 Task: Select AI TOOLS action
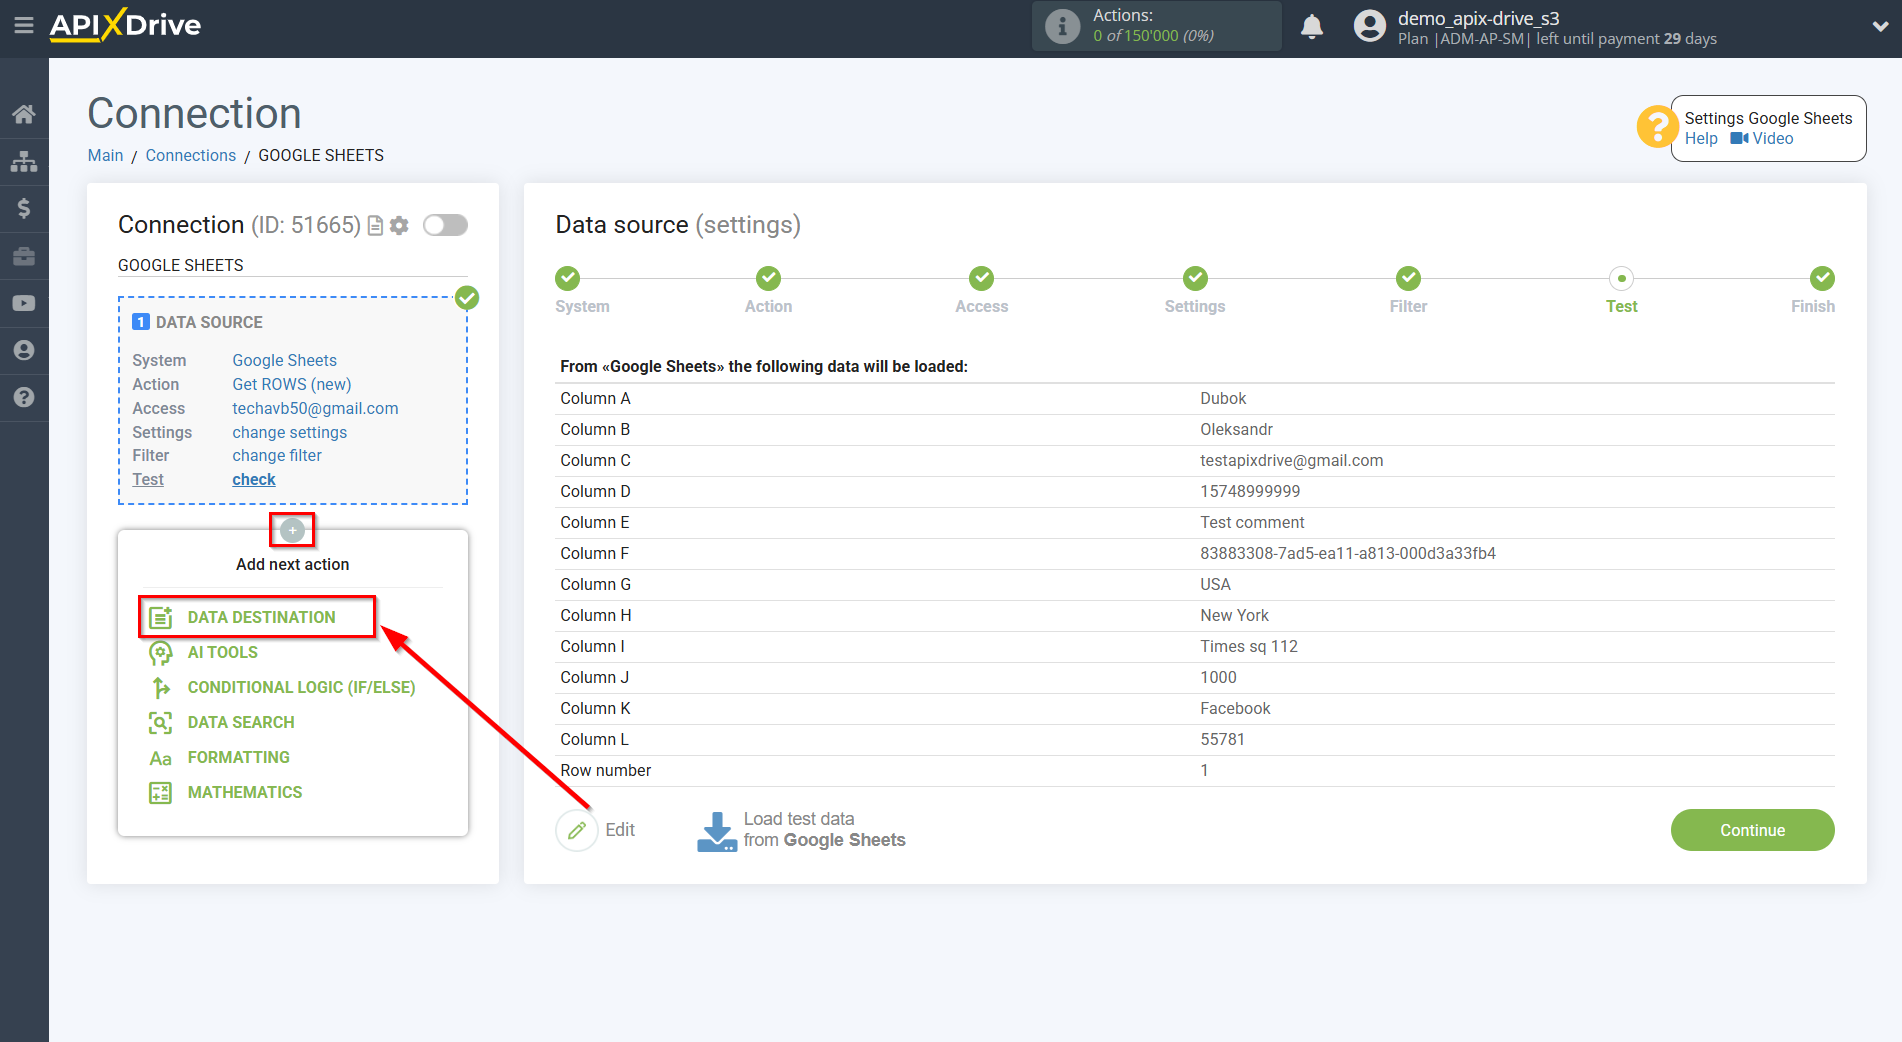(223, 652)
